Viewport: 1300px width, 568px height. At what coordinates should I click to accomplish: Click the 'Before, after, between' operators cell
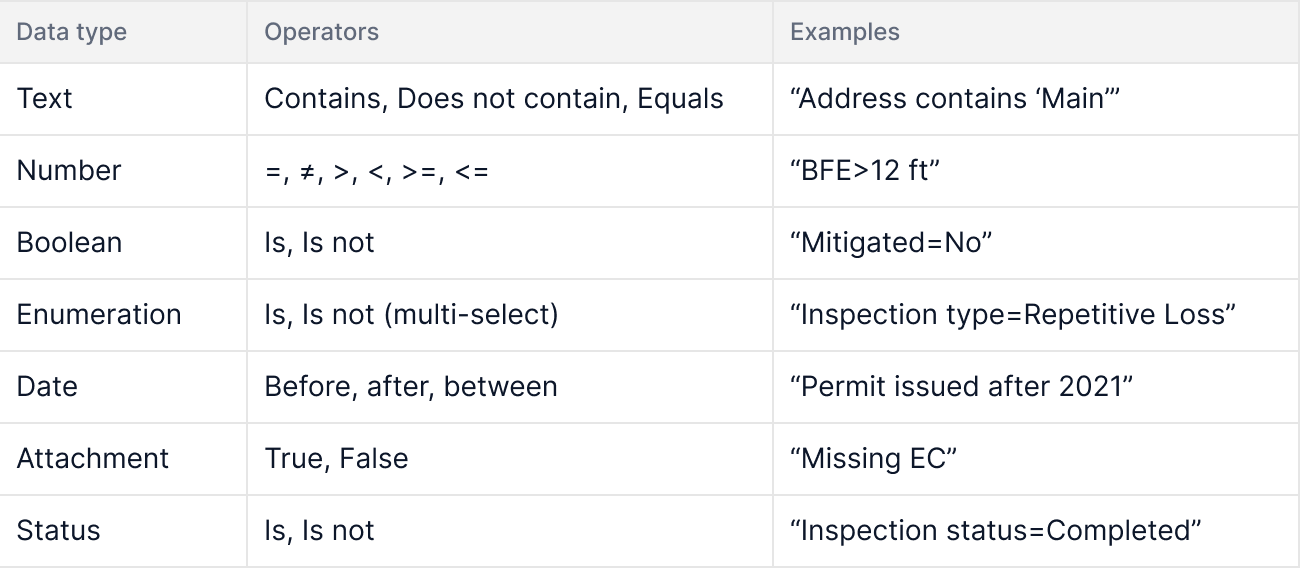click(x=411, y=387)
